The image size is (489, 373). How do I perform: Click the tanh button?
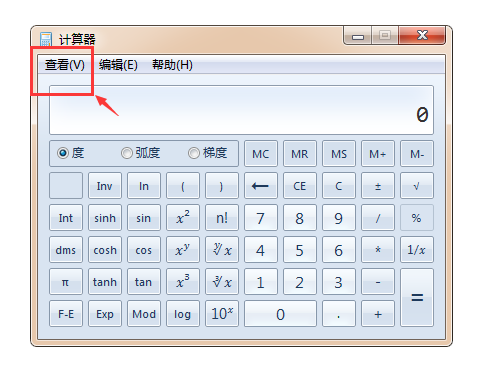click(105, 282)
